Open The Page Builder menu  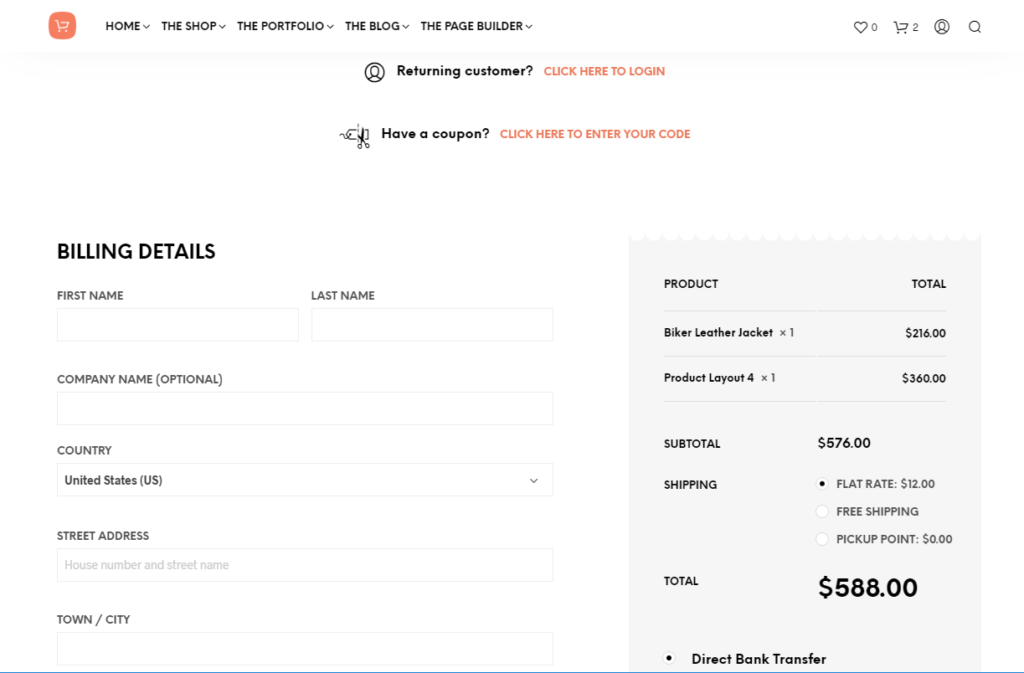476,26
